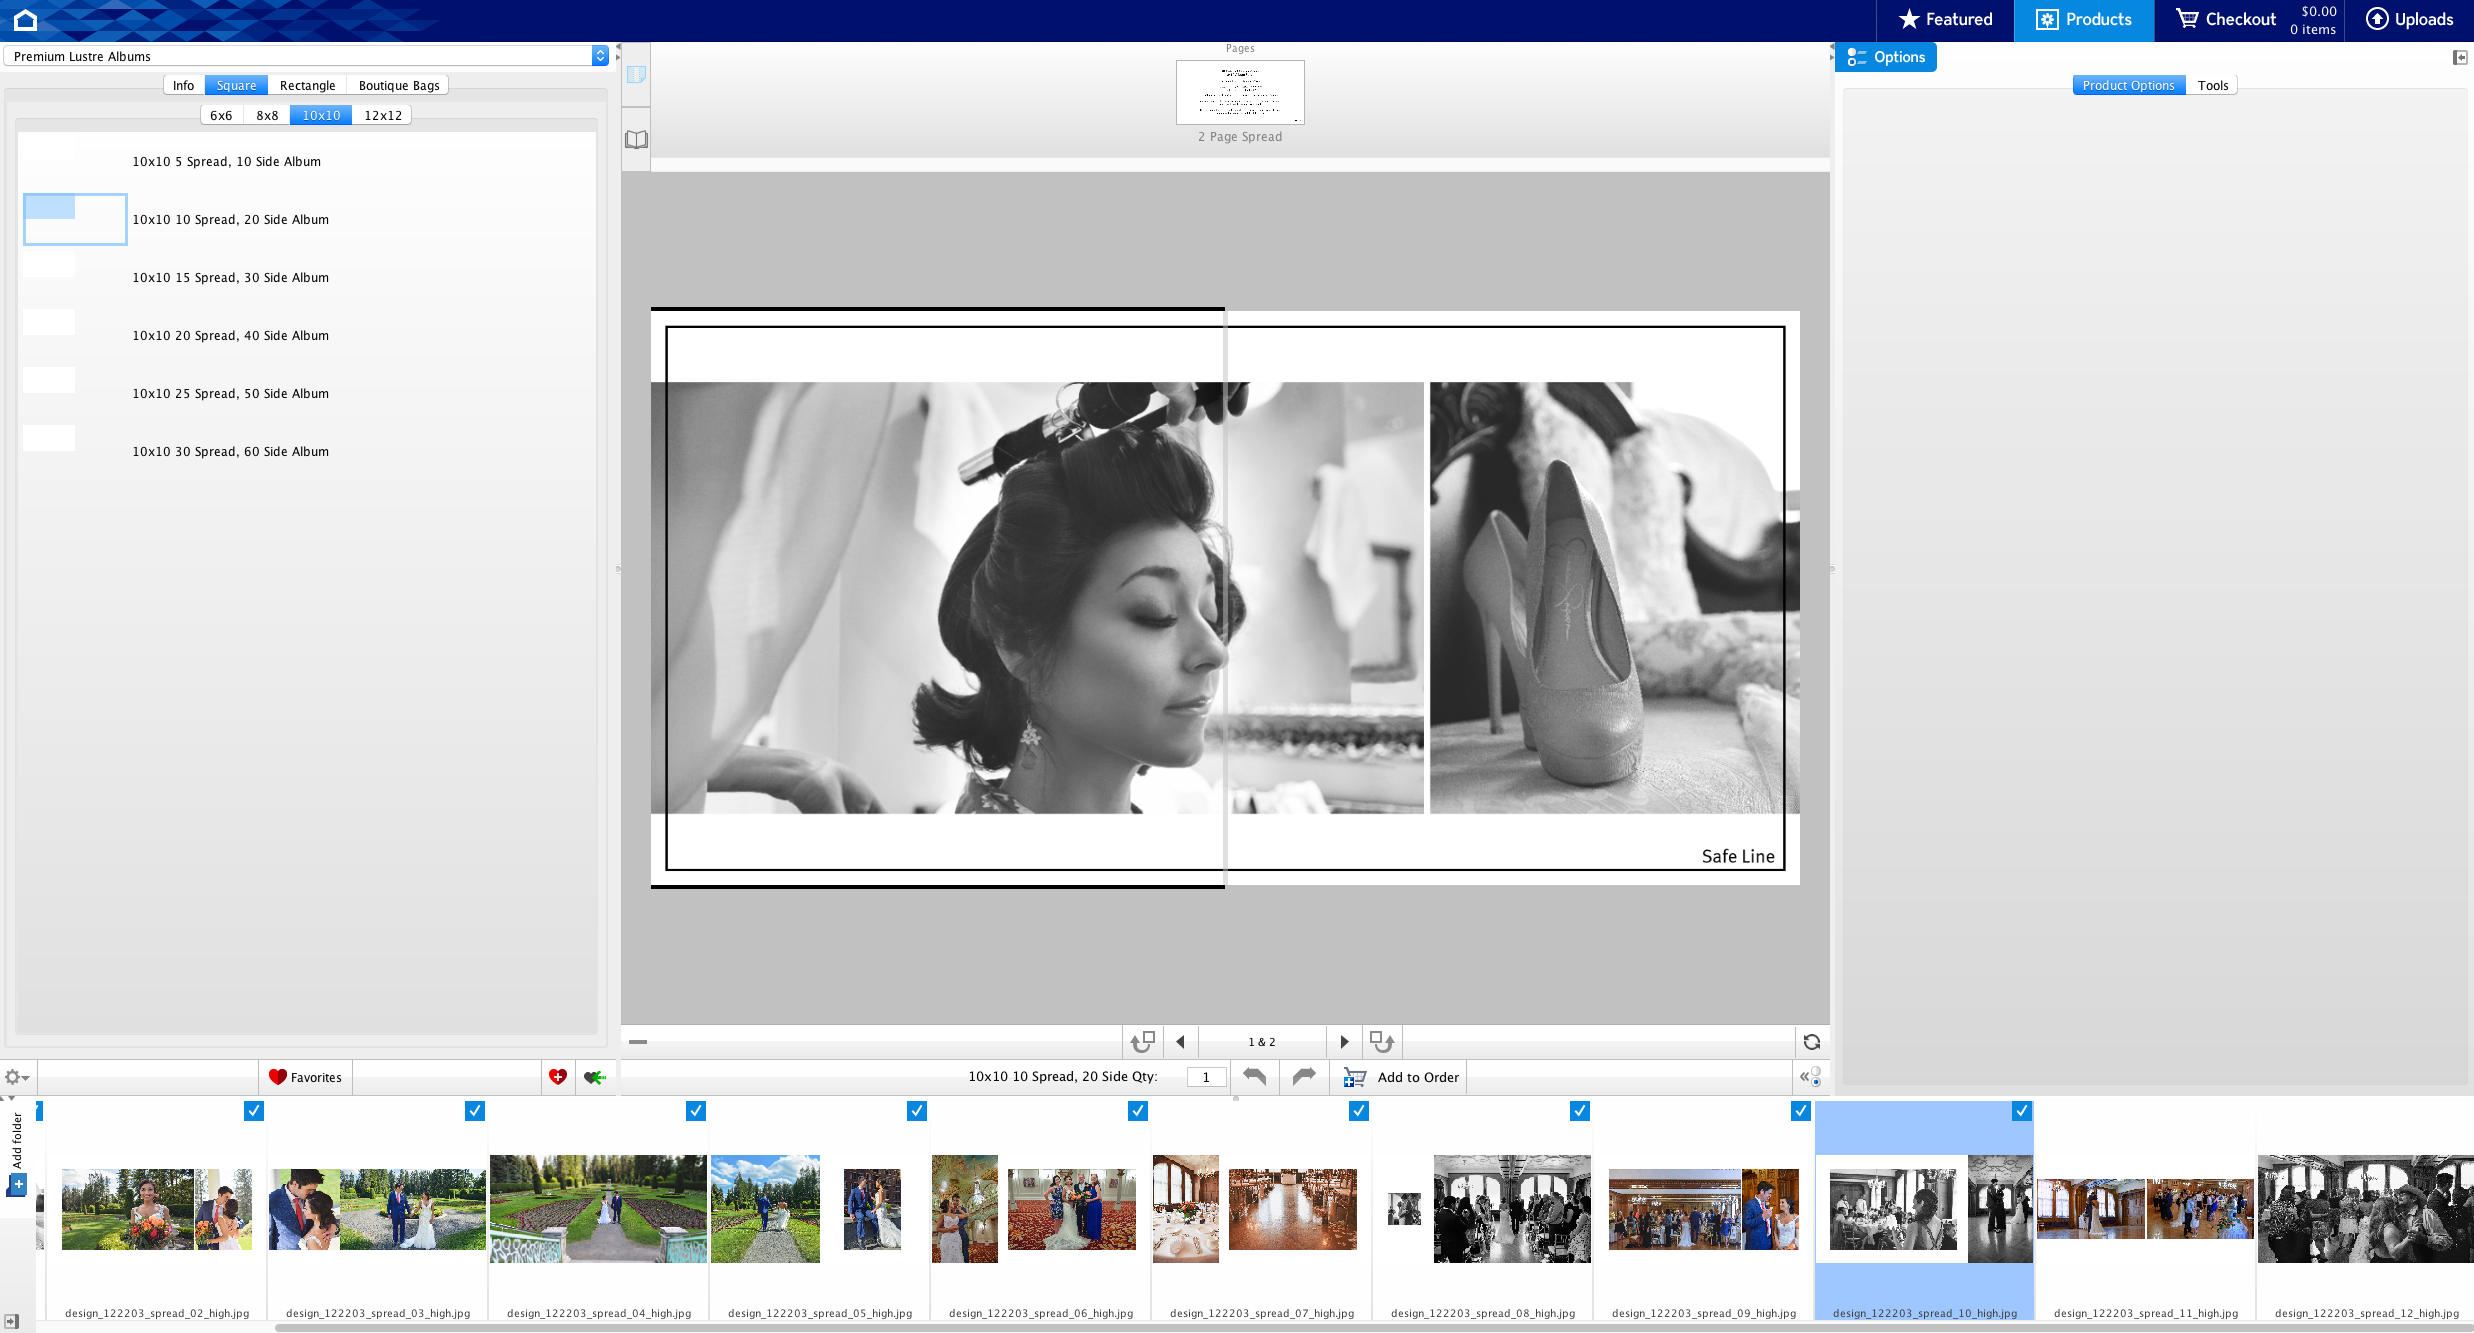Select the 10x10 size tab
The image size is (2474, 1333).
coord(321,115)
